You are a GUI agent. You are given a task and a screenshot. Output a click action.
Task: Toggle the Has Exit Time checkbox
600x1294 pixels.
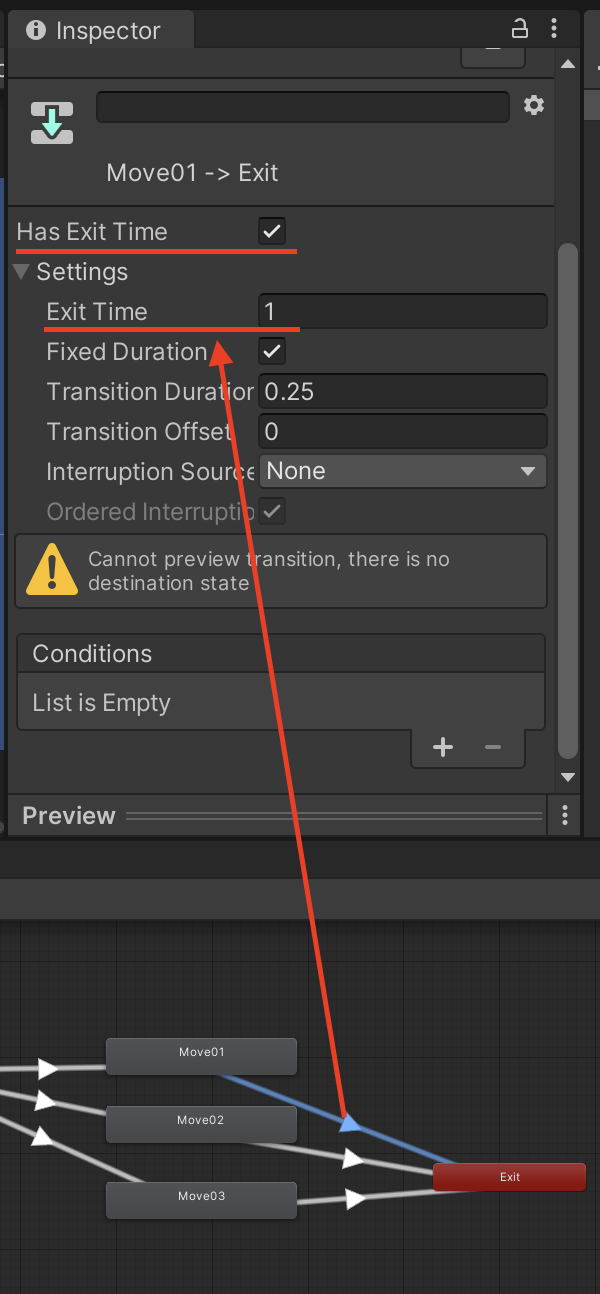point(272,232)
